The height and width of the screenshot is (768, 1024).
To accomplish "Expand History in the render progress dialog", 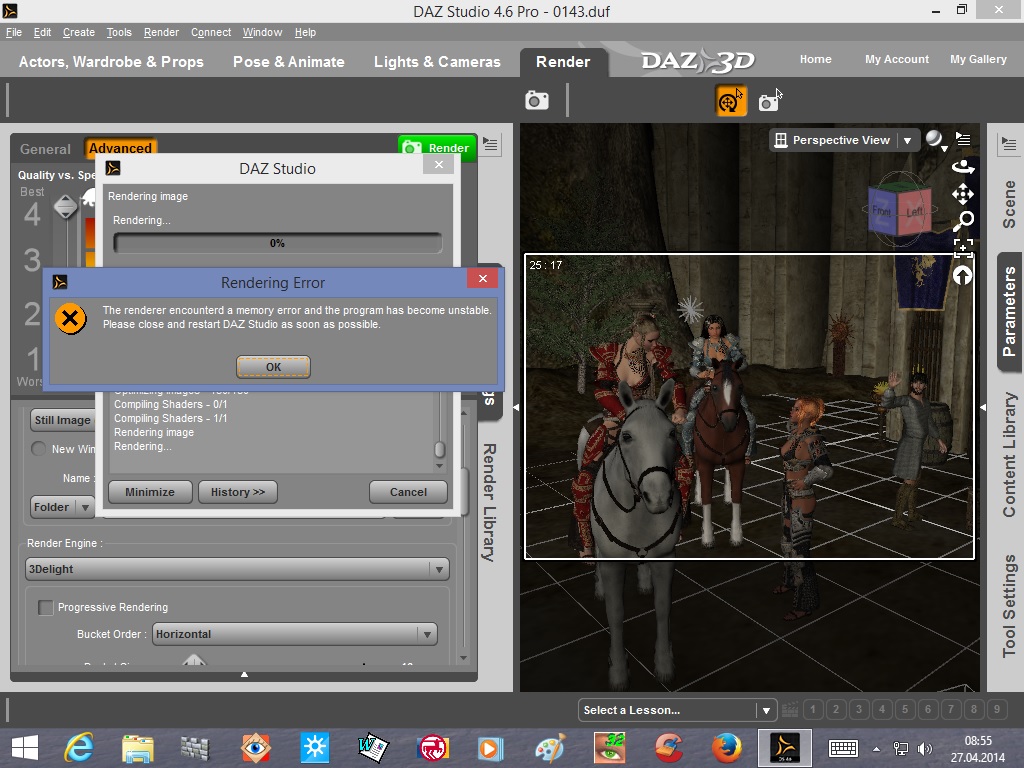I will click(238, 492).
